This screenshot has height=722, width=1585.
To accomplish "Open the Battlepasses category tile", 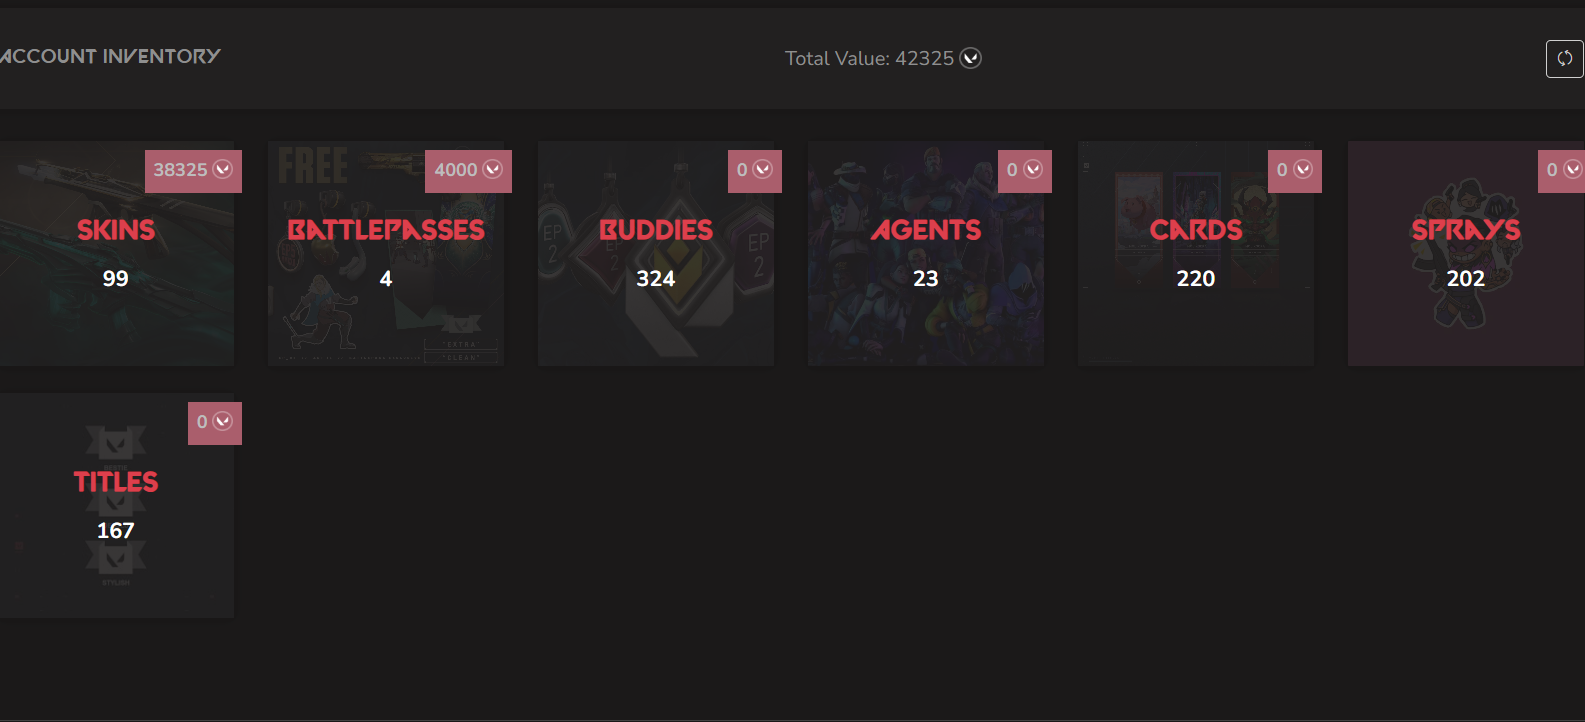I will click(x=386, y=253).
